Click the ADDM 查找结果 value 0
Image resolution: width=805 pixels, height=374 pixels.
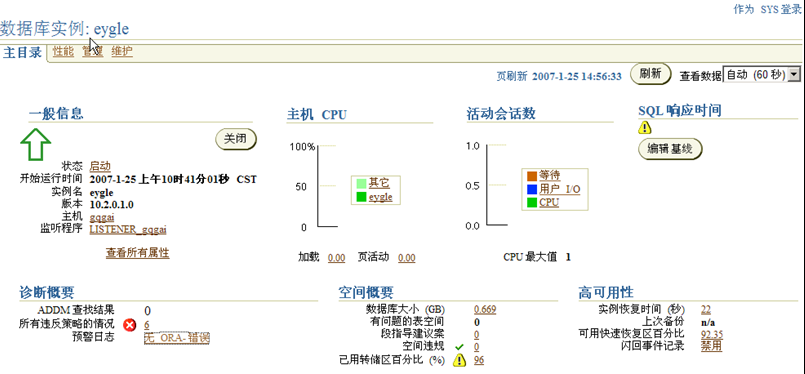tap(148, 311)
